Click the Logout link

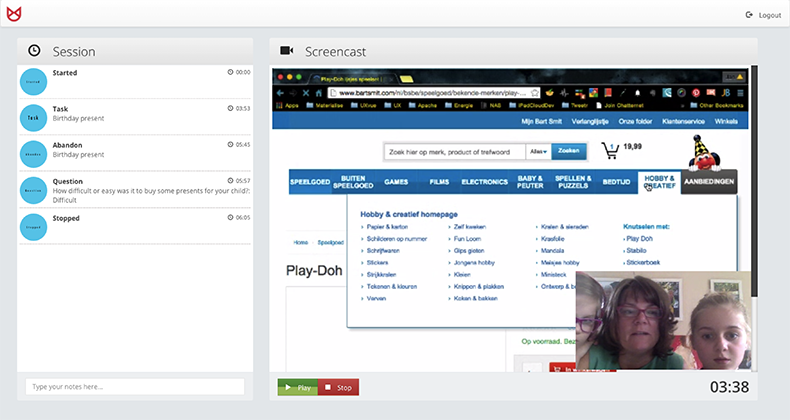(x=764, y=15)
